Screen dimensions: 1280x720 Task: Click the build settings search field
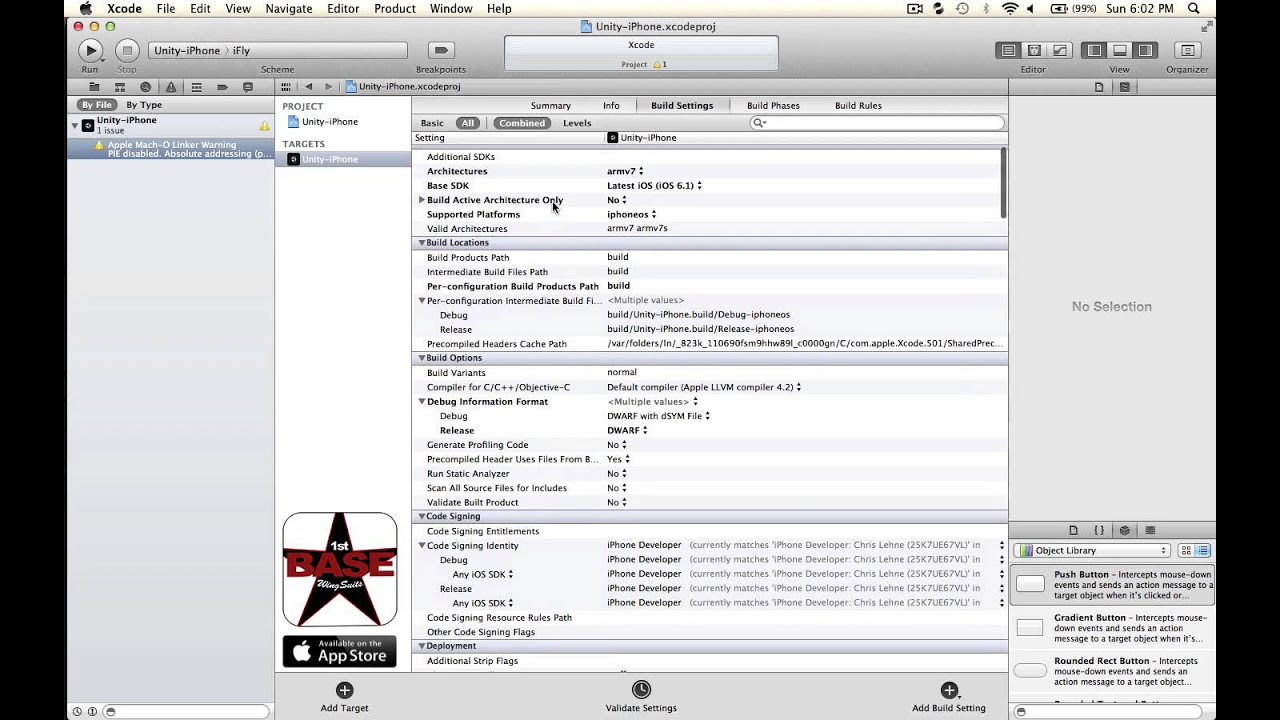click(877, 123)
